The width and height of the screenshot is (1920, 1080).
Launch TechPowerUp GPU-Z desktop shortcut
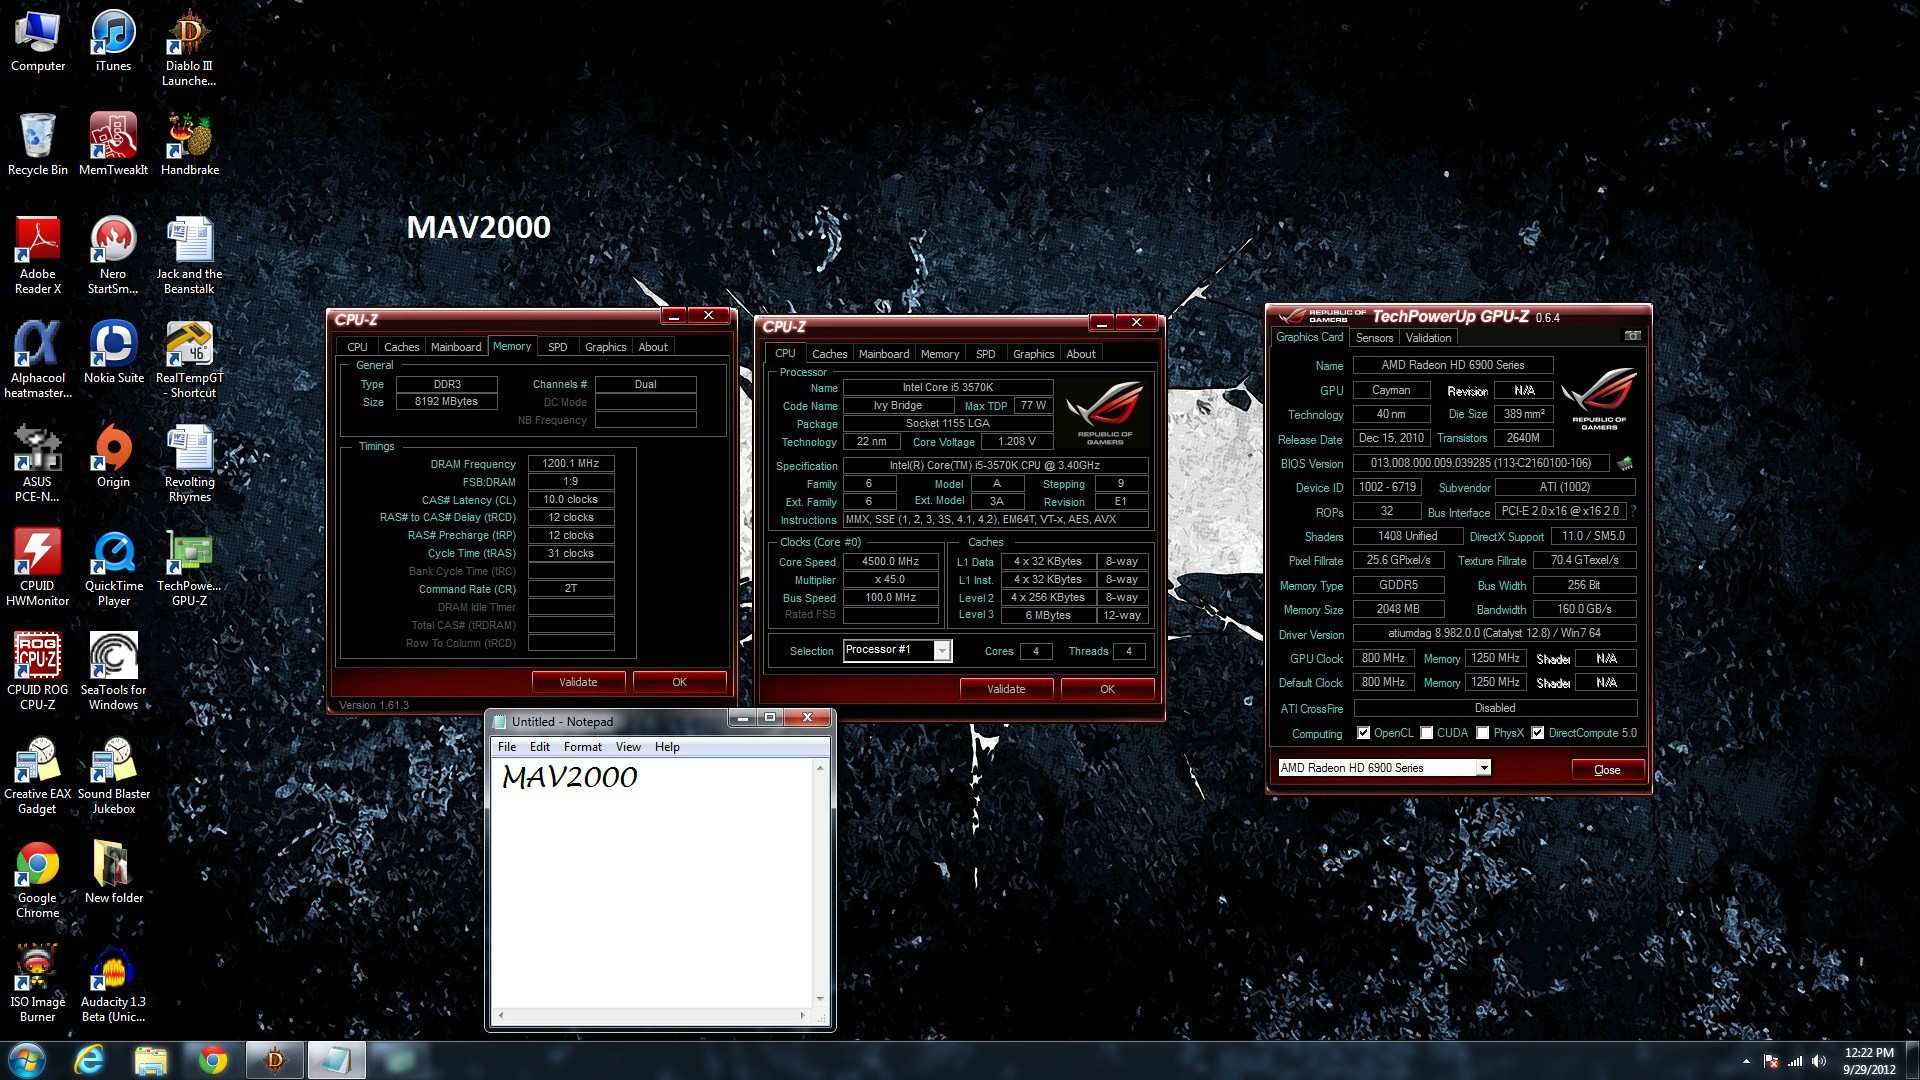[189, 568]
